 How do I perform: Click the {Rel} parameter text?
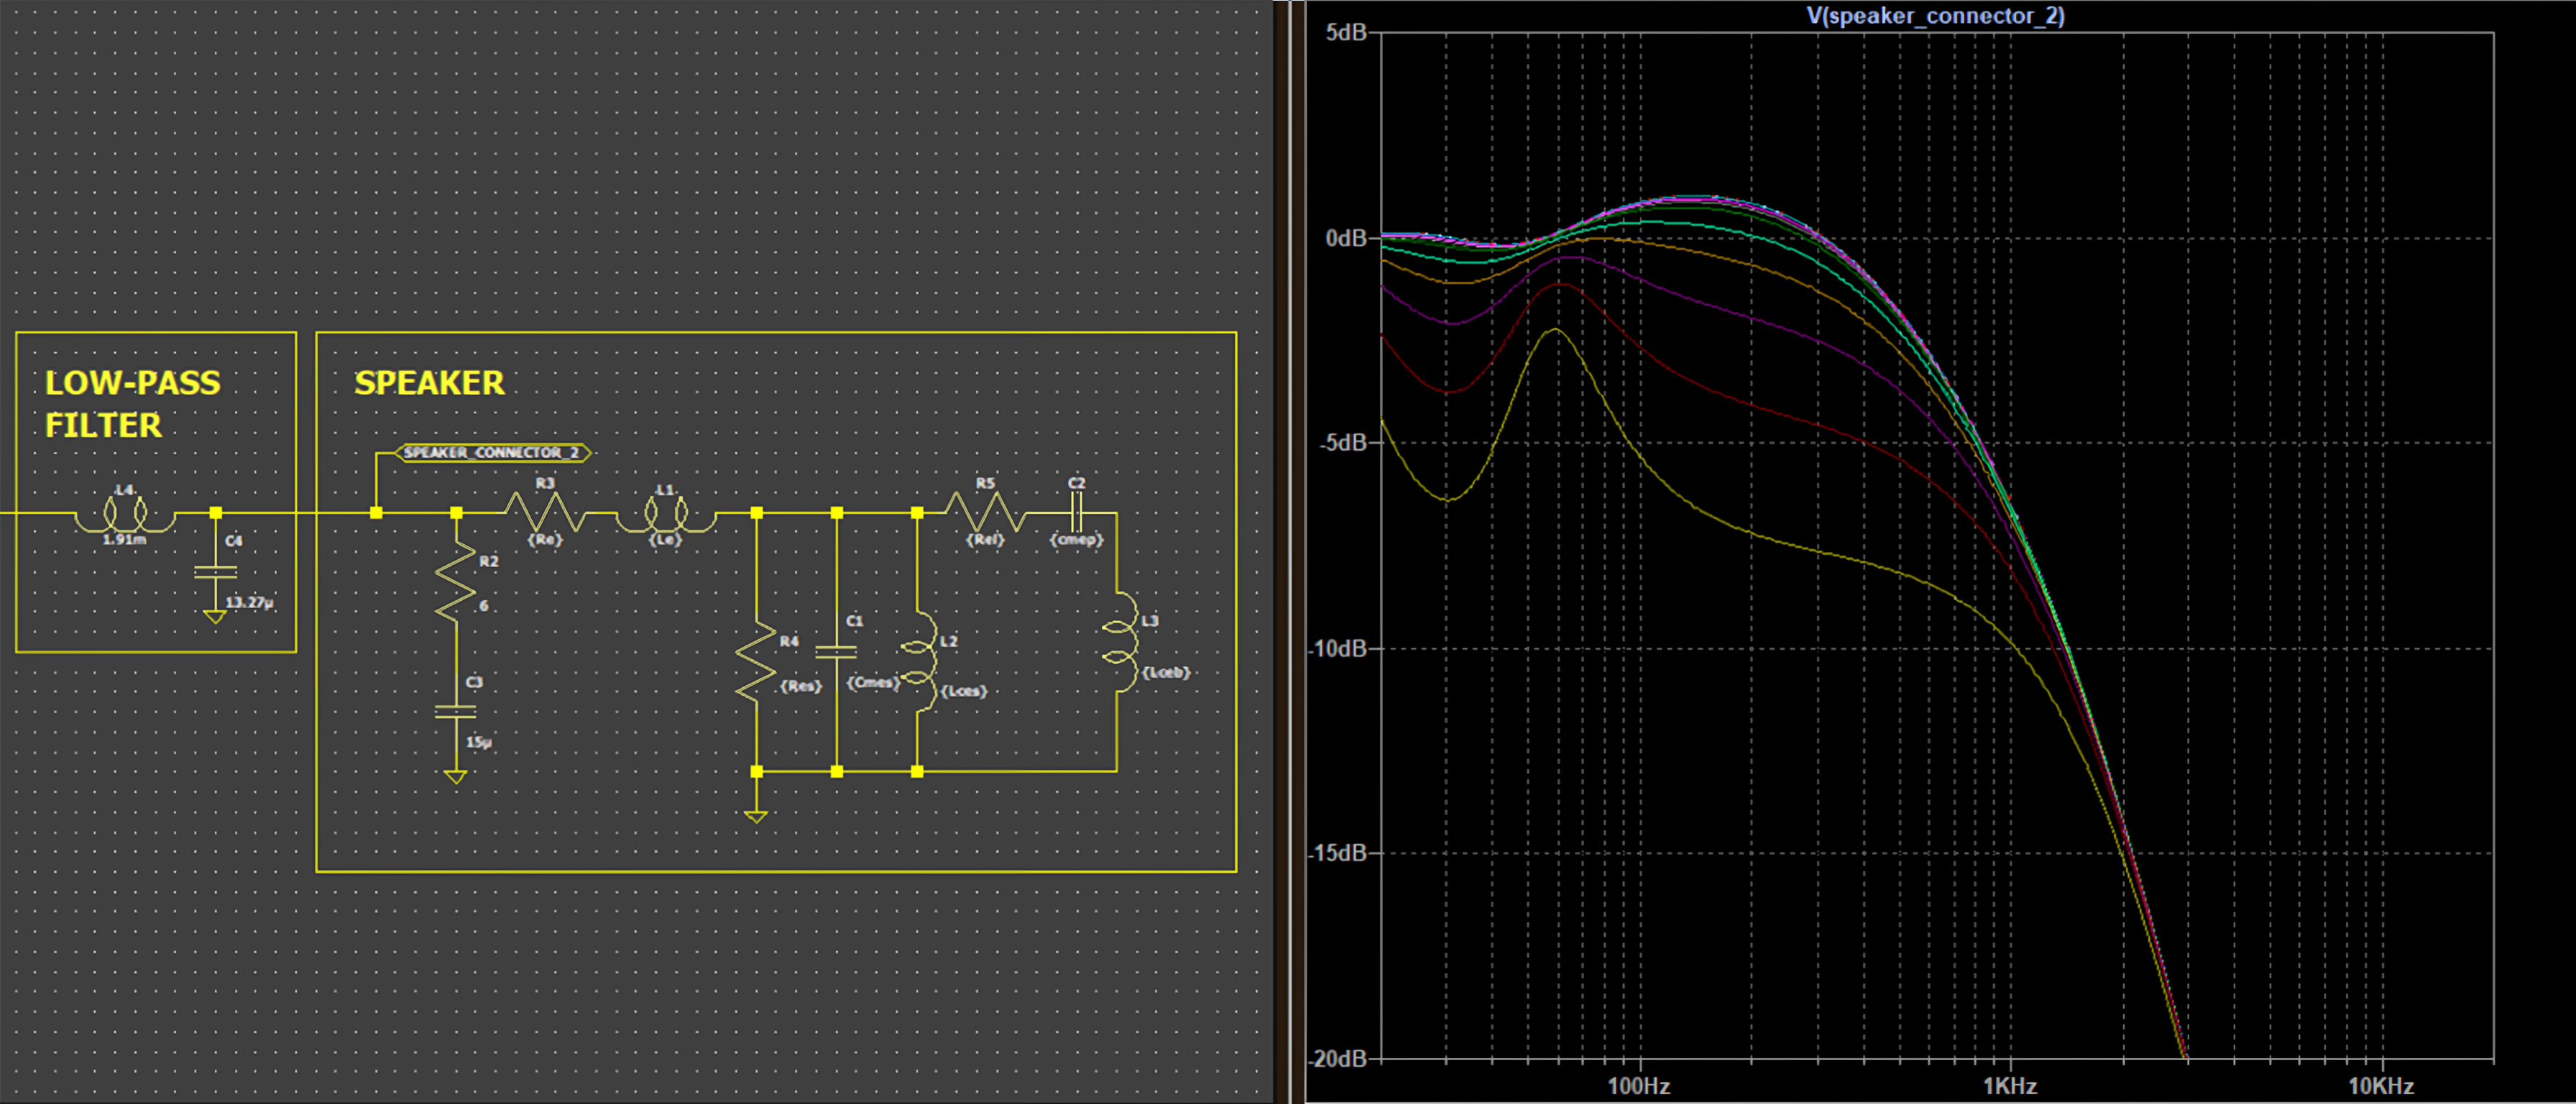tap(985, 540)
